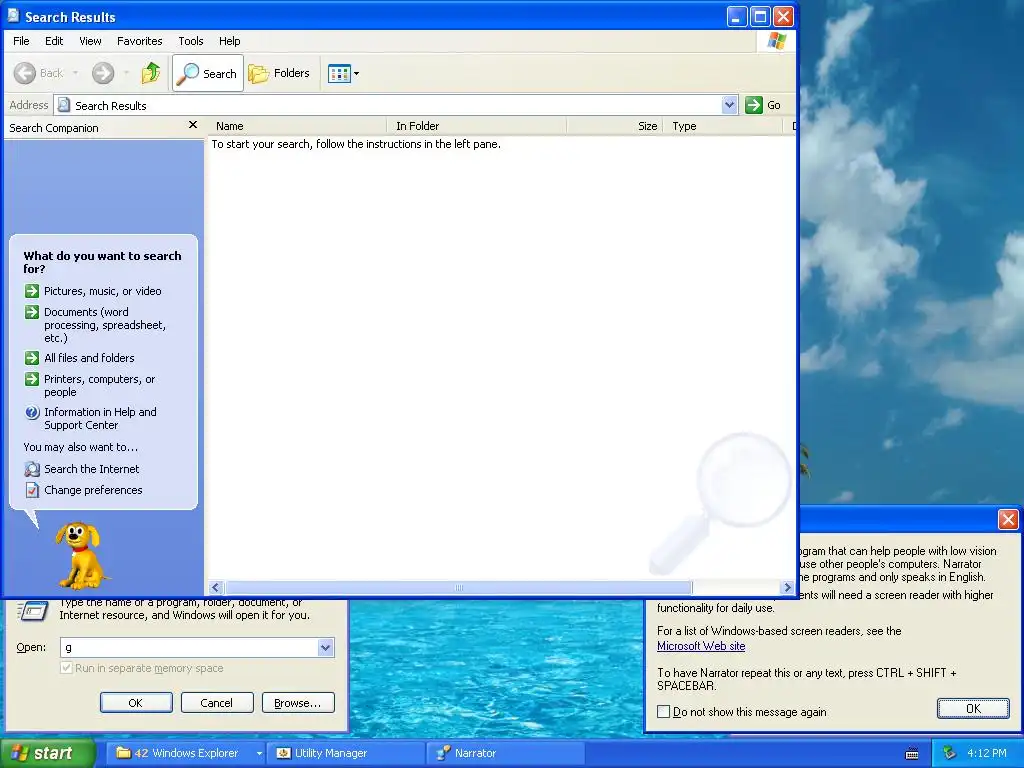Close the Narrator dialog with X
The height and width of the screenshot is (768, 1024).
coord(1008,519)
